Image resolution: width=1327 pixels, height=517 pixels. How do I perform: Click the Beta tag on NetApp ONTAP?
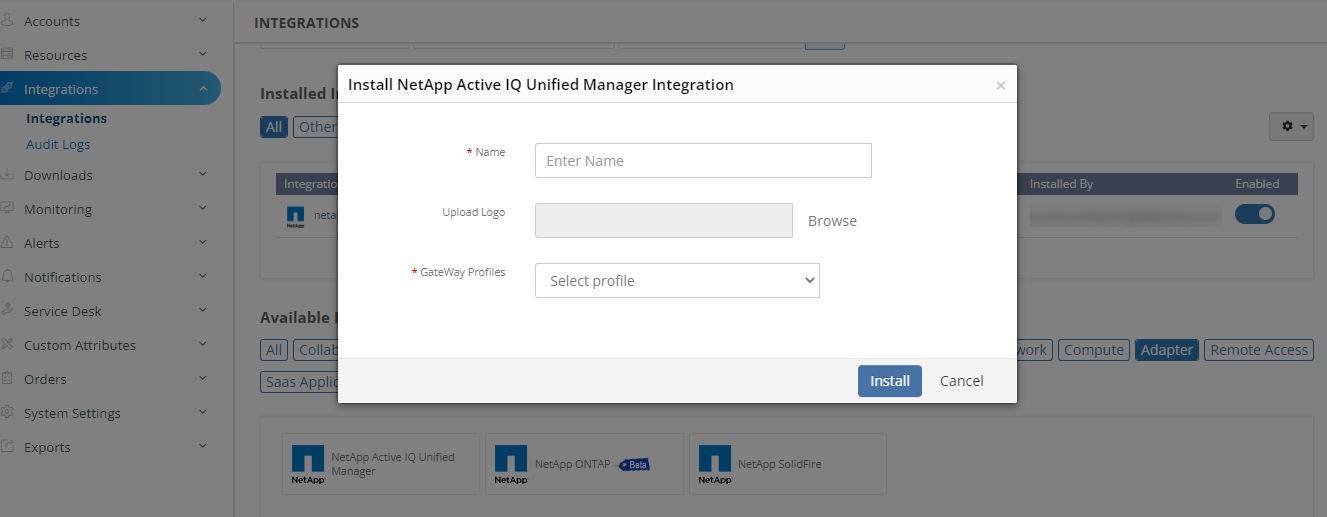[635, 465]
